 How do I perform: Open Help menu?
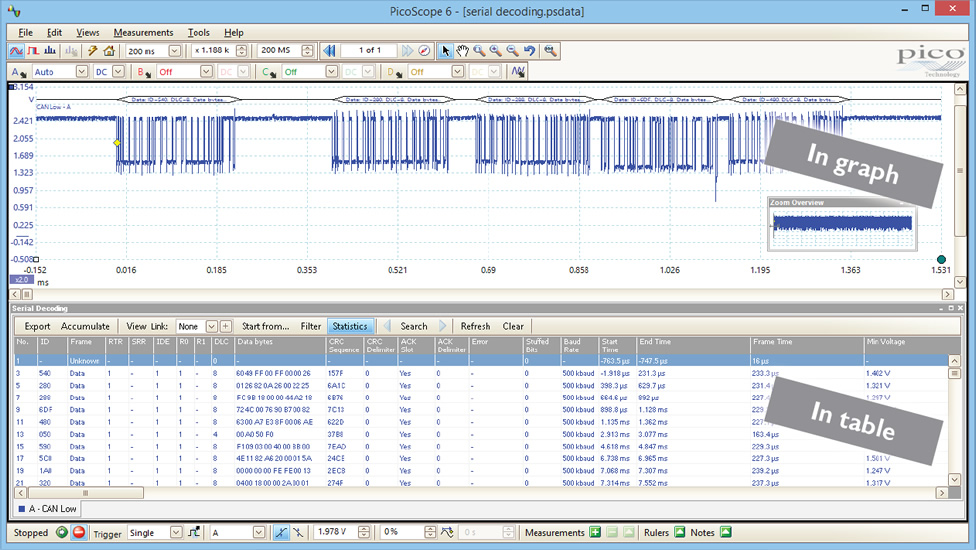click(x=233, y=32)
